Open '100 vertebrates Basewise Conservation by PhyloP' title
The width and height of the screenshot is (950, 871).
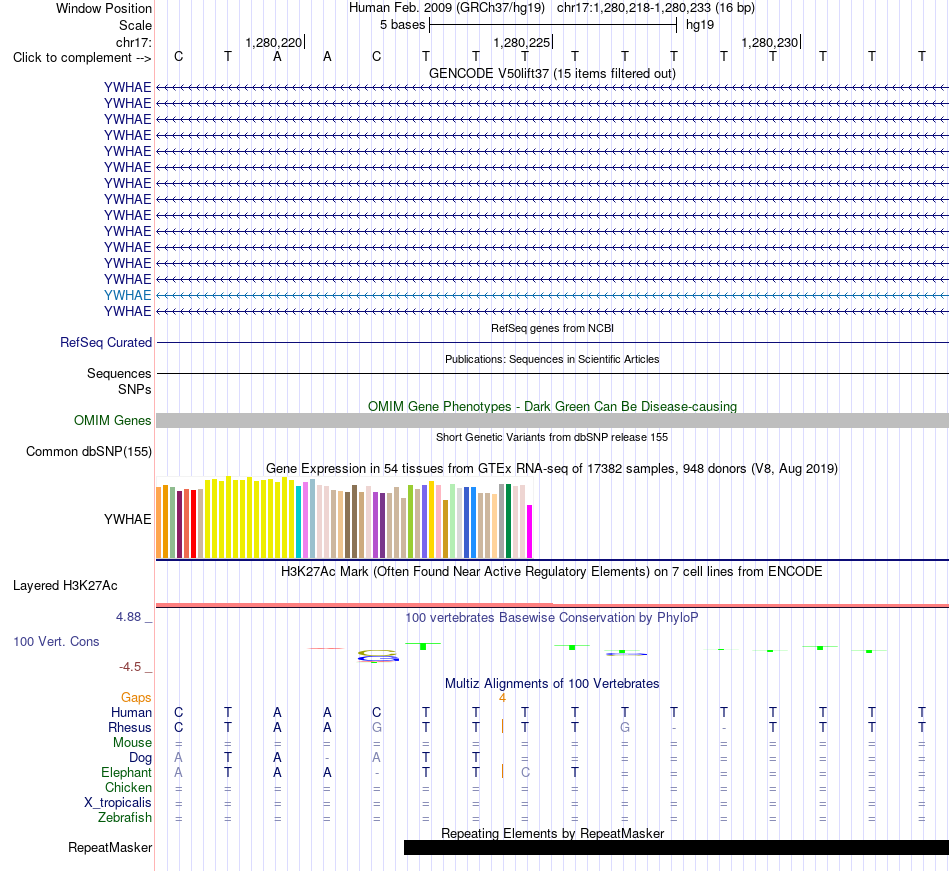[x=552, y=617]
